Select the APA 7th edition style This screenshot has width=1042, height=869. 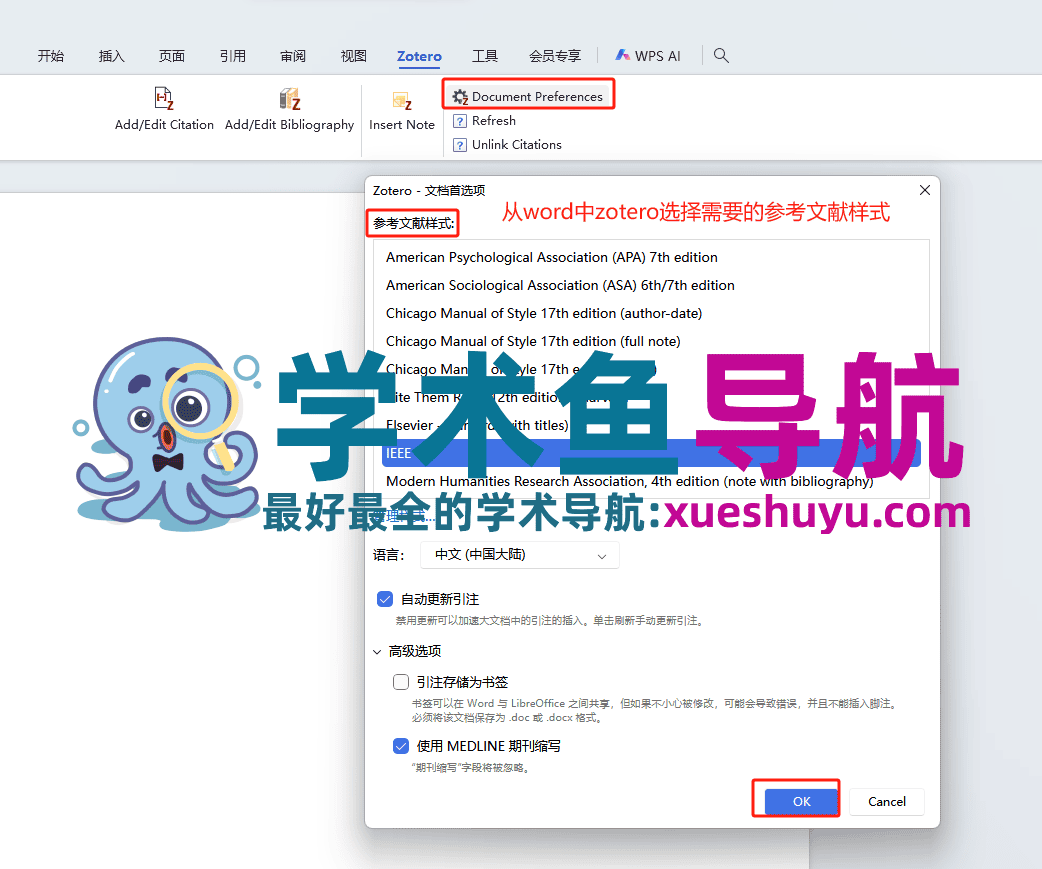click(x=551, y=257)
